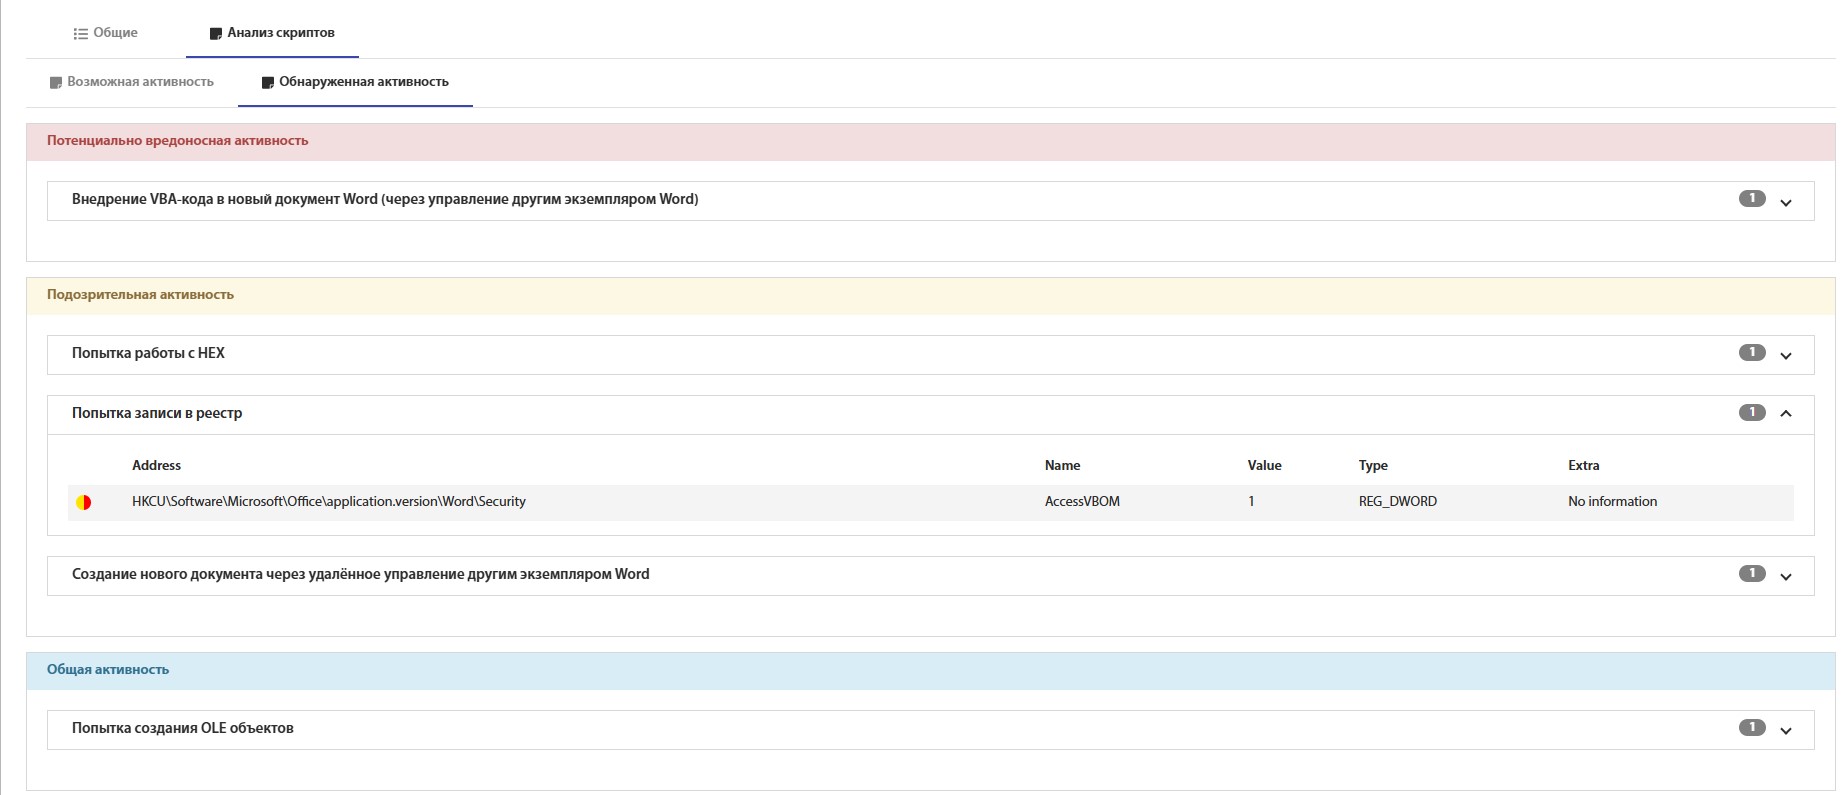This screenshot has height=795, width=1845.
Task: Expand the VBA-code injection item chevron
Action: click(1786, 202)
